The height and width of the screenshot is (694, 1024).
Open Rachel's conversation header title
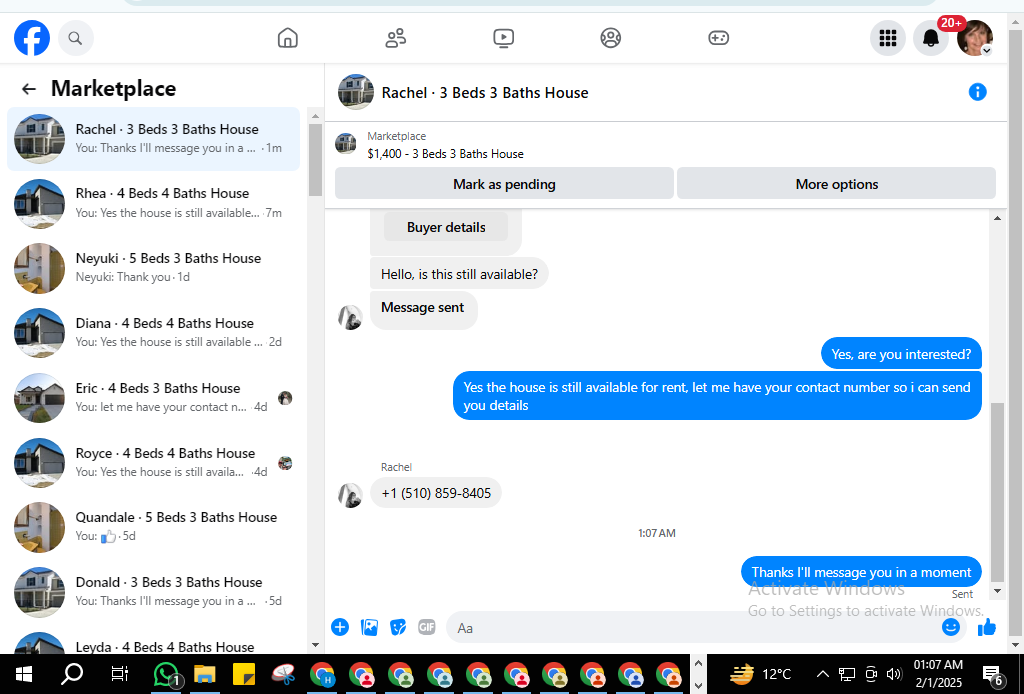[485, 93]
